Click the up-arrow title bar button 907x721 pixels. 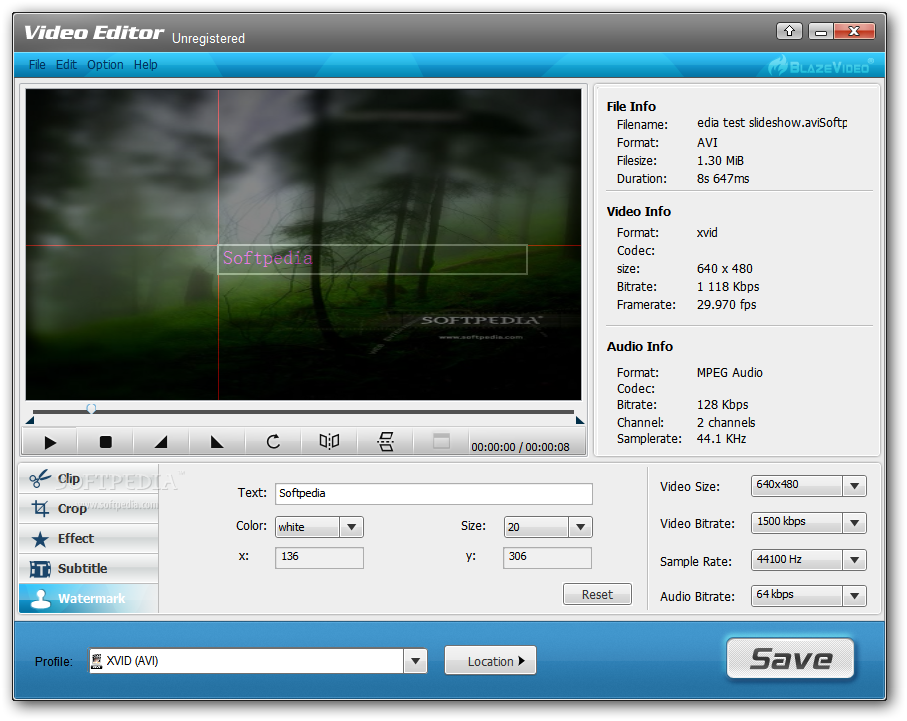[789, 31]
